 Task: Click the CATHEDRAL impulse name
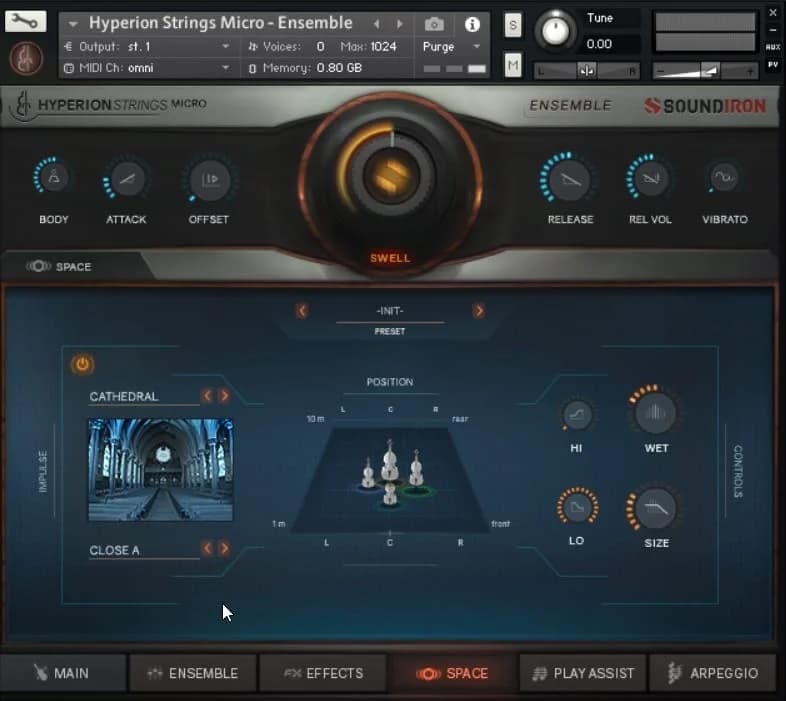(124, 396)
